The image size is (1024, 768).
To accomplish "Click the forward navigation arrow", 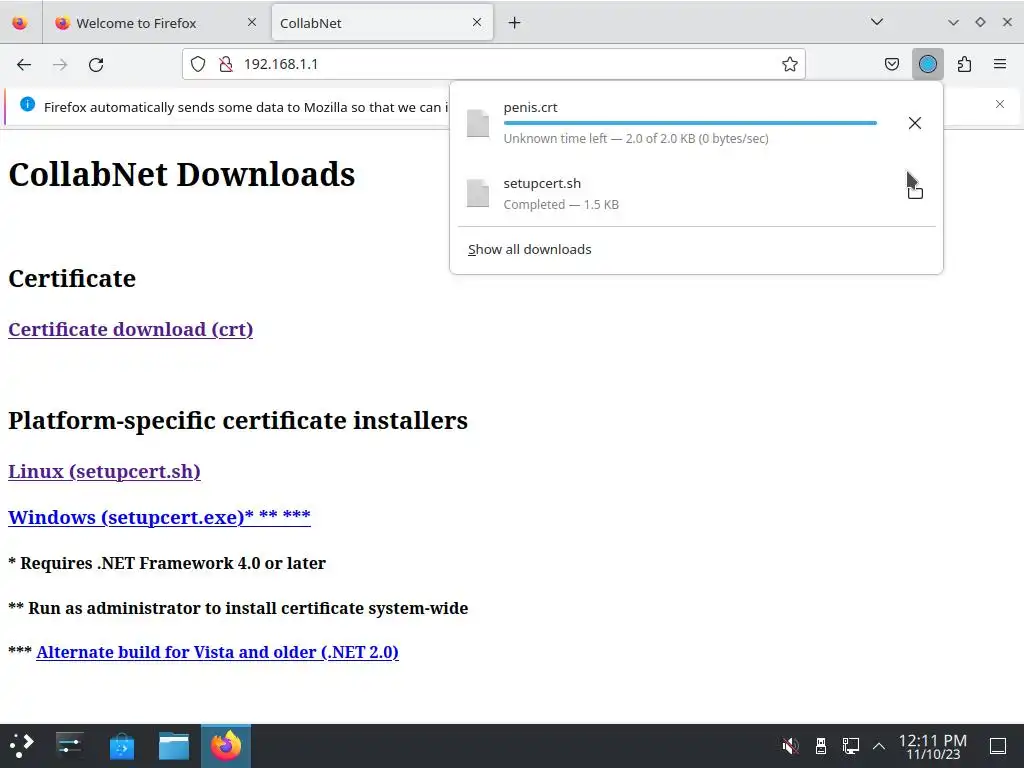I will (x=60, y=64).
